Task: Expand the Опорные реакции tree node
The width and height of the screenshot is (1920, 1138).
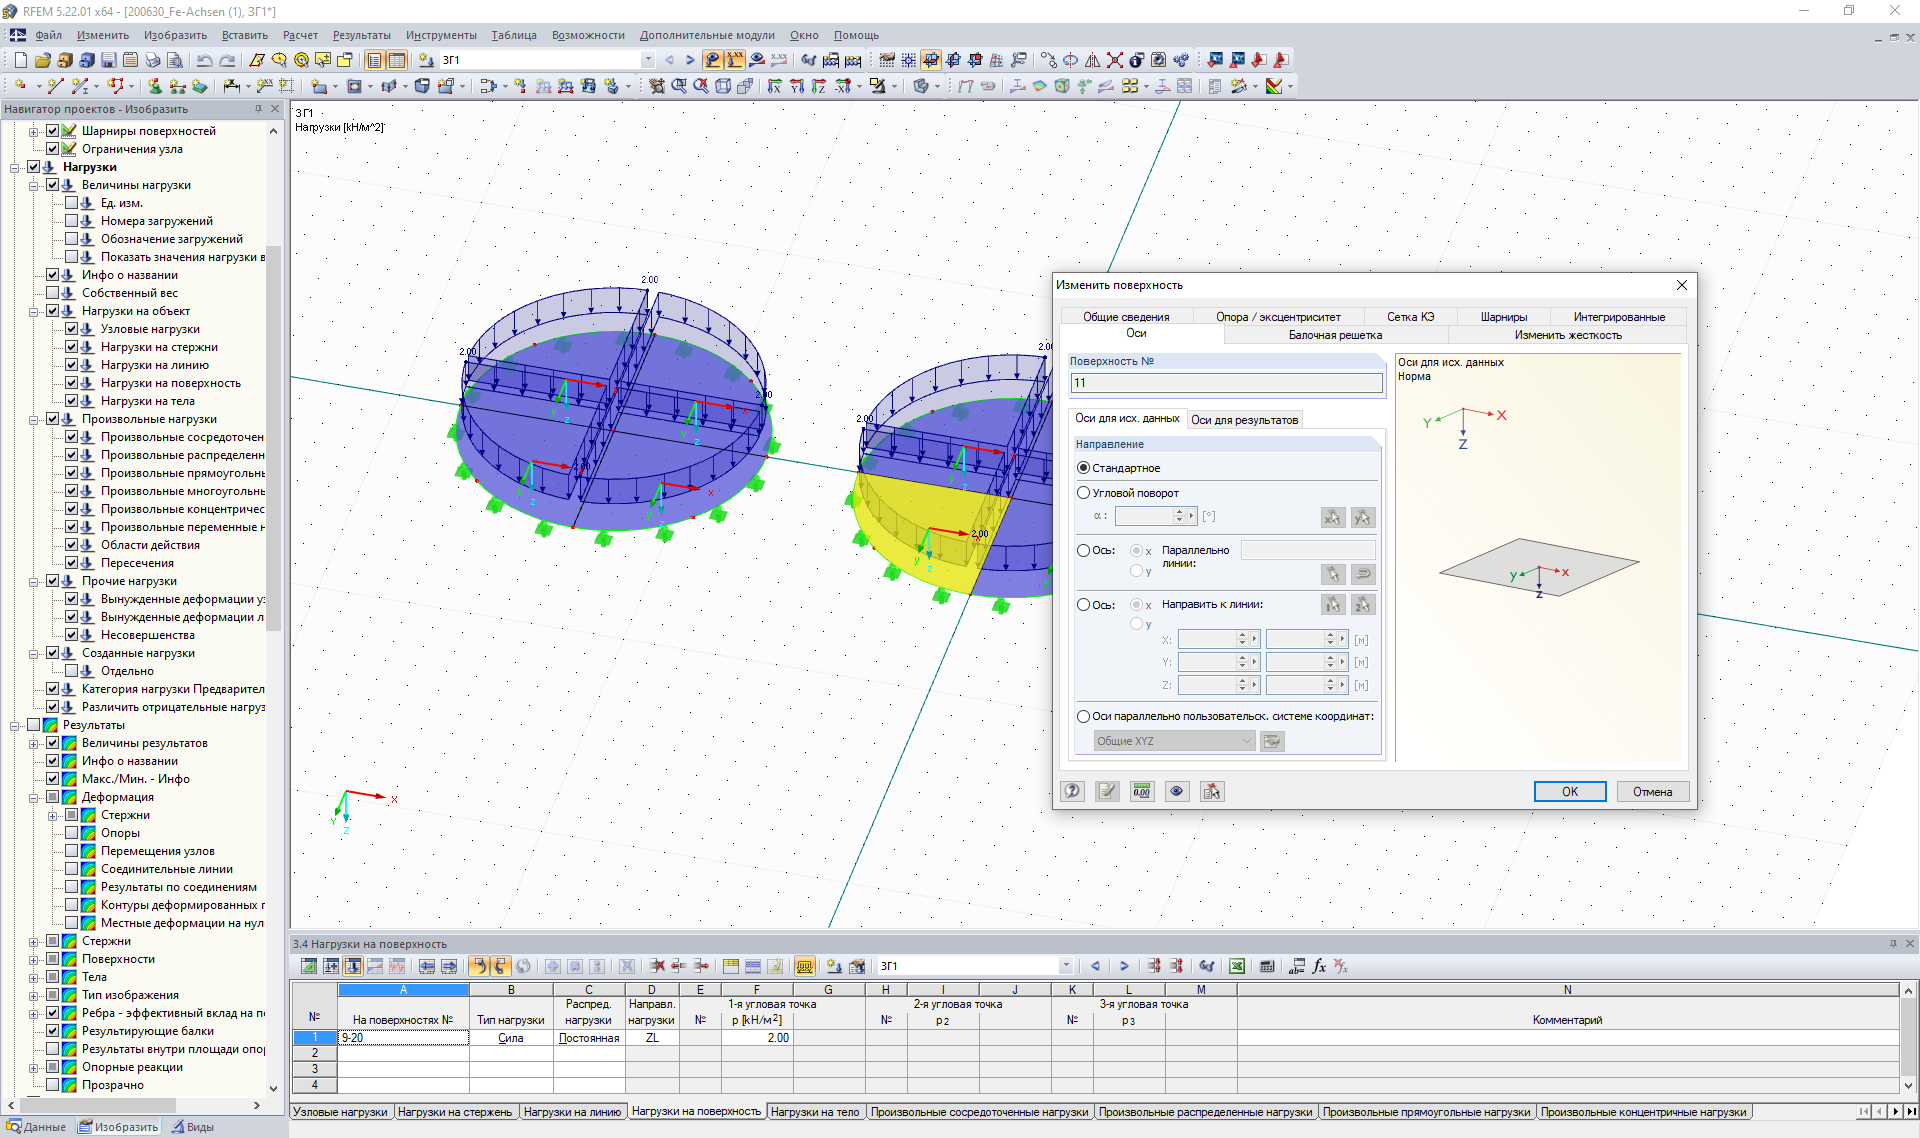Action: point(34,1067)
